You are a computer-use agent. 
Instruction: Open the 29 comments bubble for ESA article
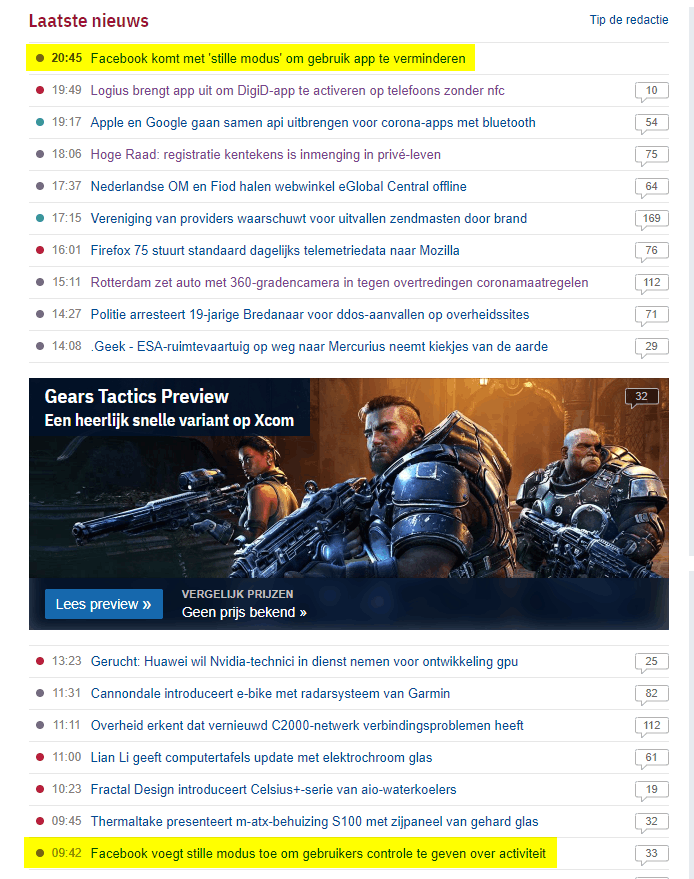click(651, 347)
